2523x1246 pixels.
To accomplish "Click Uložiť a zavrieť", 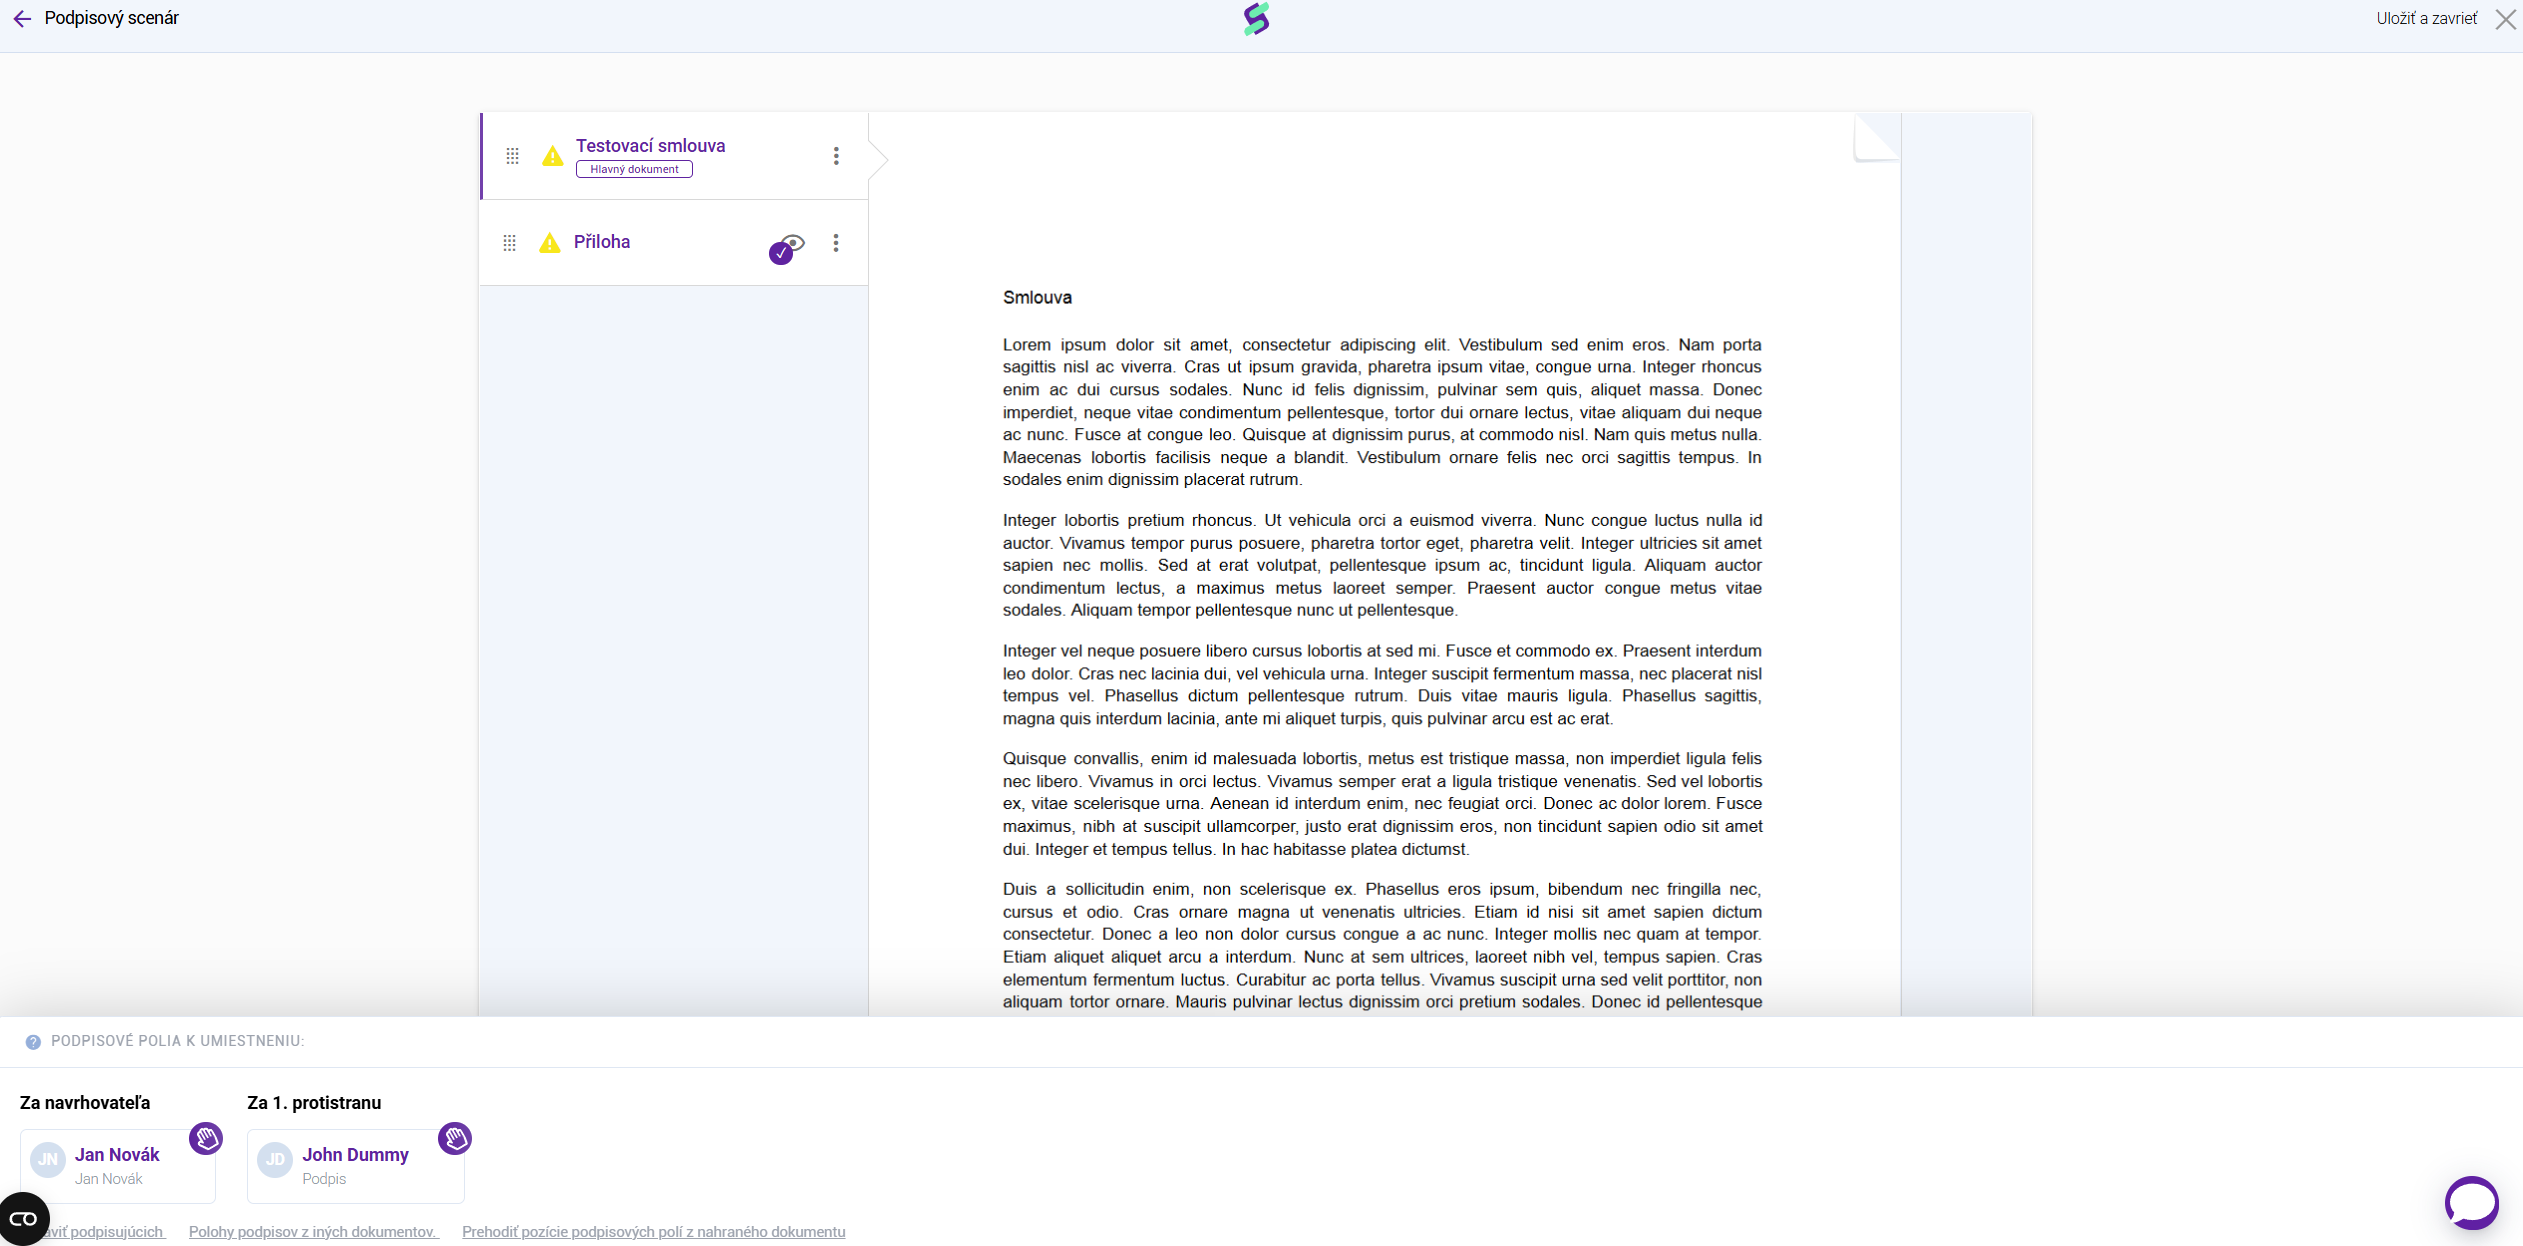I will click(x=2427, y=19).
